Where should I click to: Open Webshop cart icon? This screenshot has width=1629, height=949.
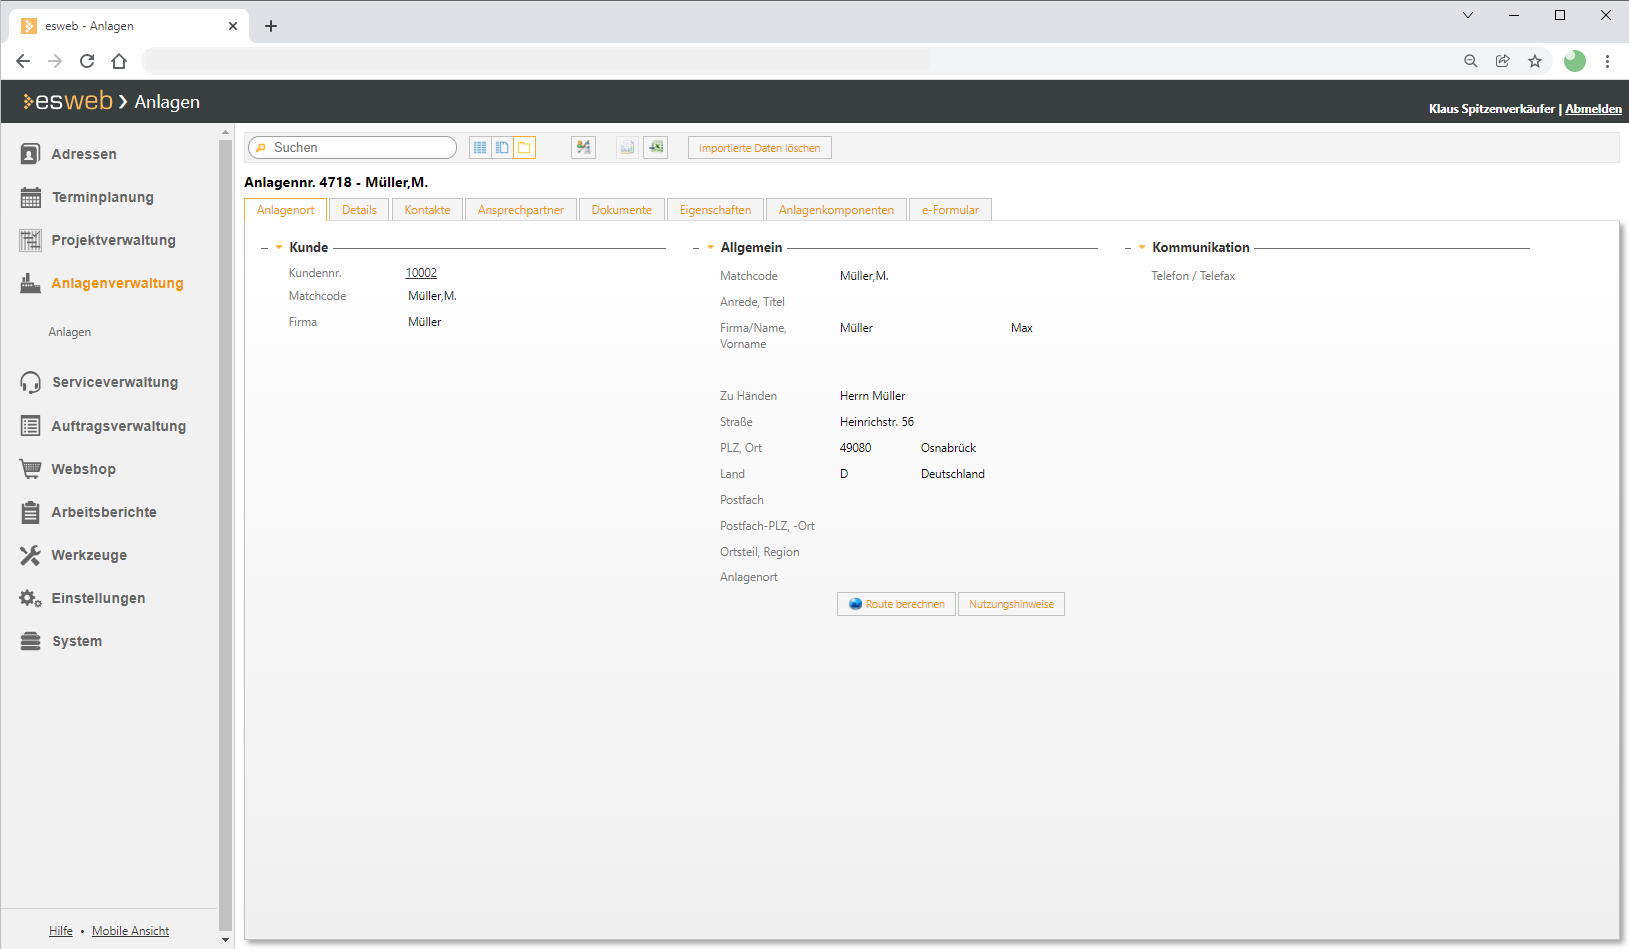click(30, 469)
